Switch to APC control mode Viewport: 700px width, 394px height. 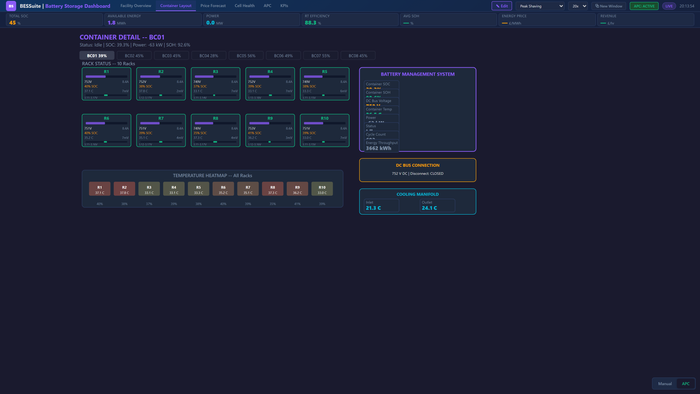tap(685, 384)
